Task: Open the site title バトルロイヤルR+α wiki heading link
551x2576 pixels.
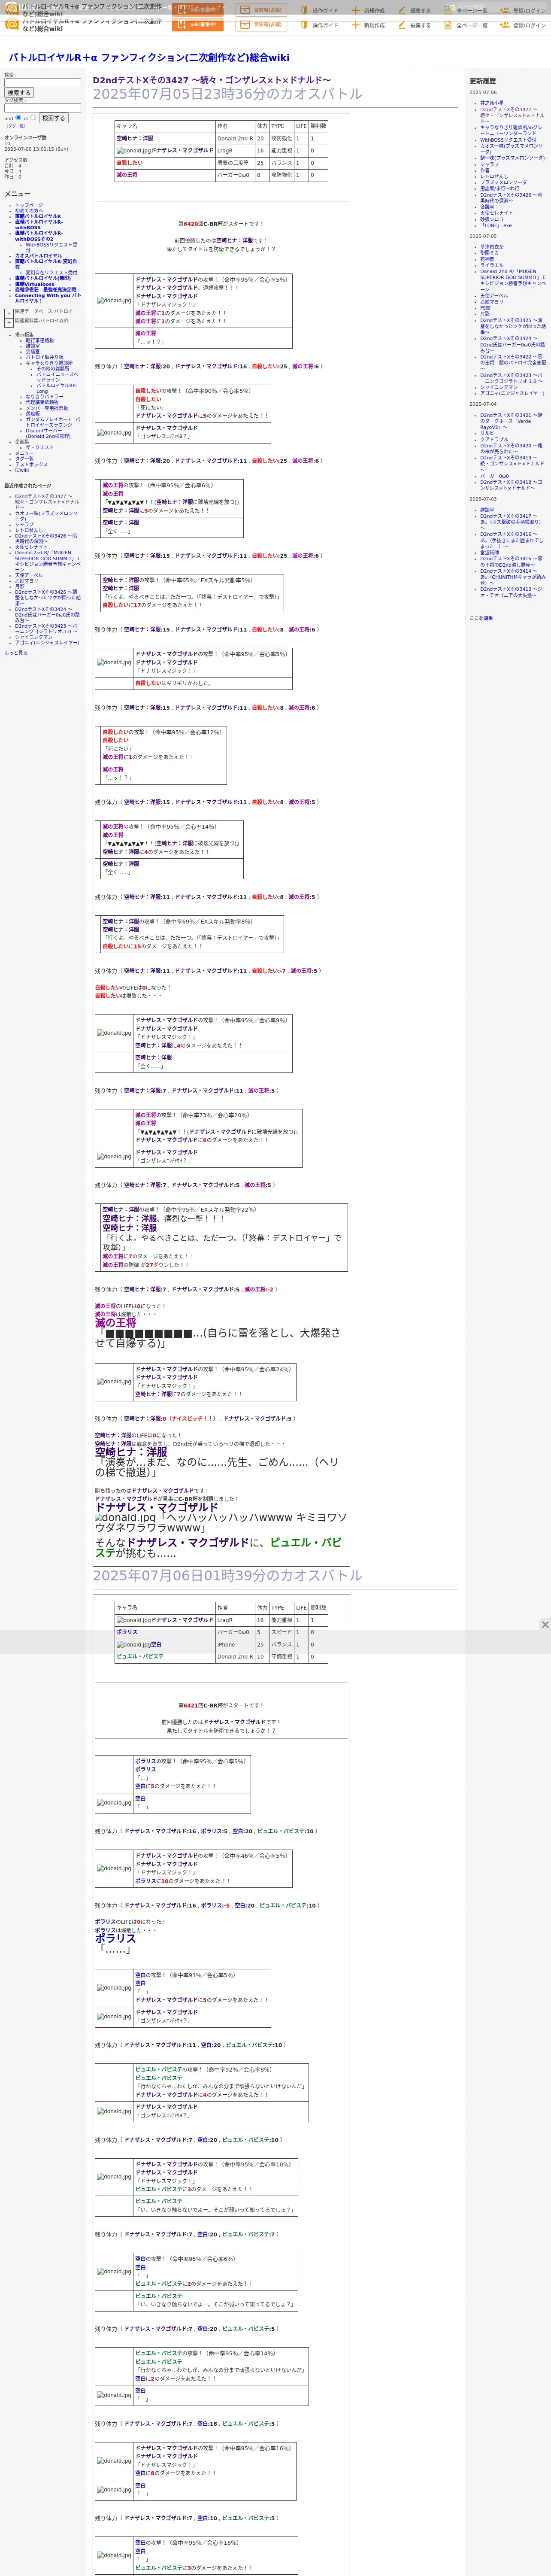Action: pyautogui.click(x=148, y=57)
